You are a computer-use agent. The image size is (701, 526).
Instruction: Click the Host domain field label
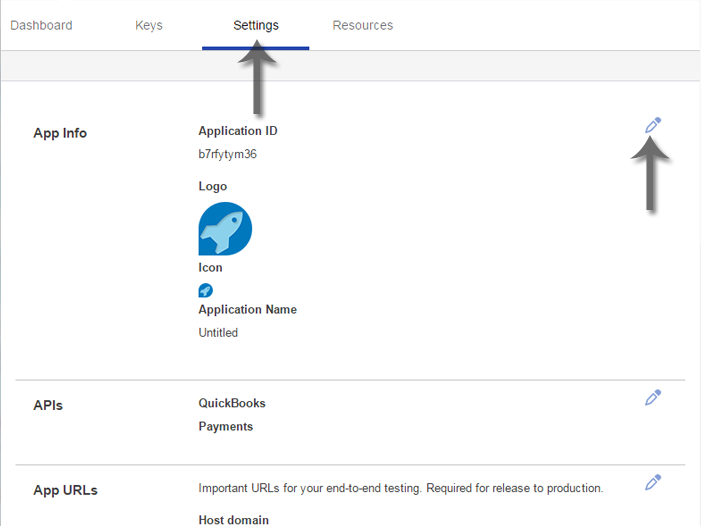[233, 520]
